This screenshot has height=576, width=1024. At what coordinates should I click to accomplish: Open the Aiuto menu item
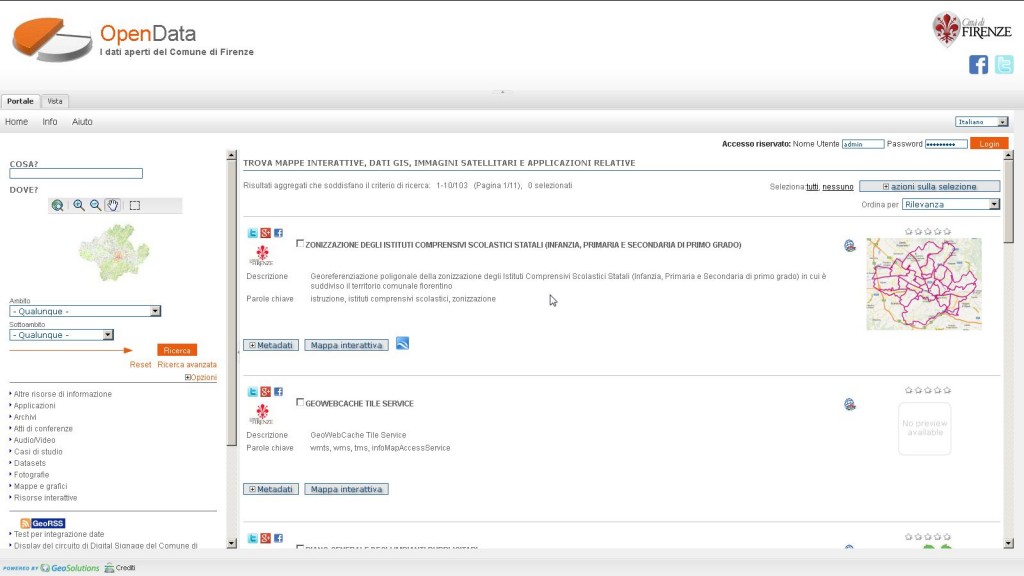(x=82, y=122)
